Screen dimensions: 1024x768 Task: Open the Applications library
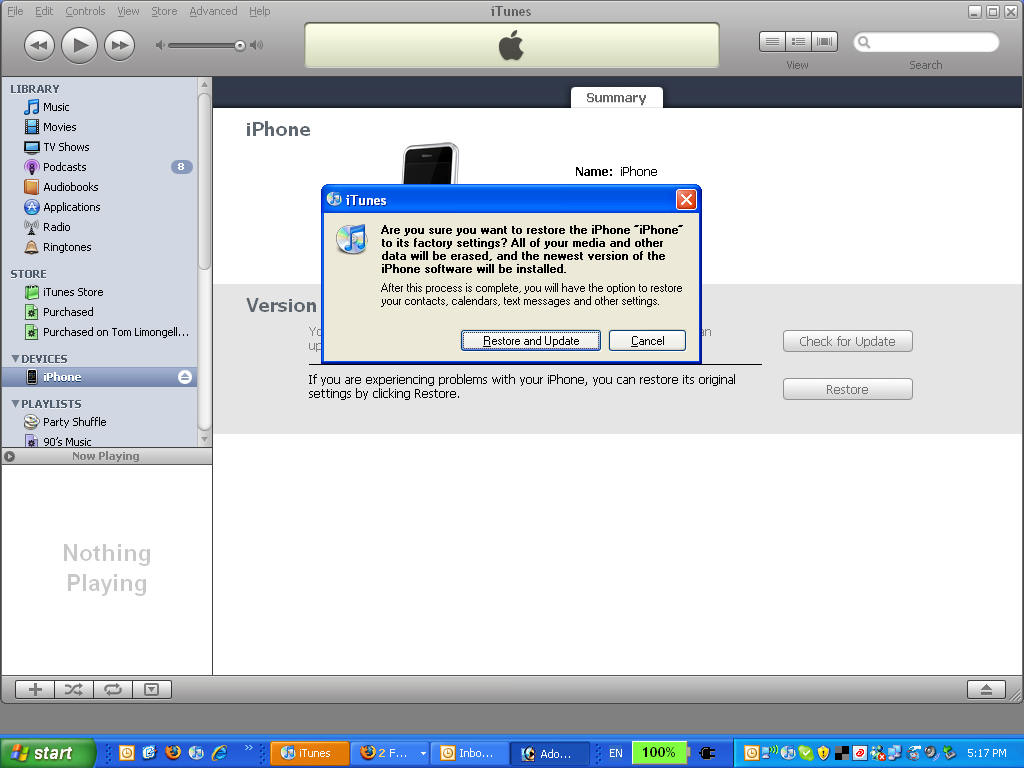[71, 207]
